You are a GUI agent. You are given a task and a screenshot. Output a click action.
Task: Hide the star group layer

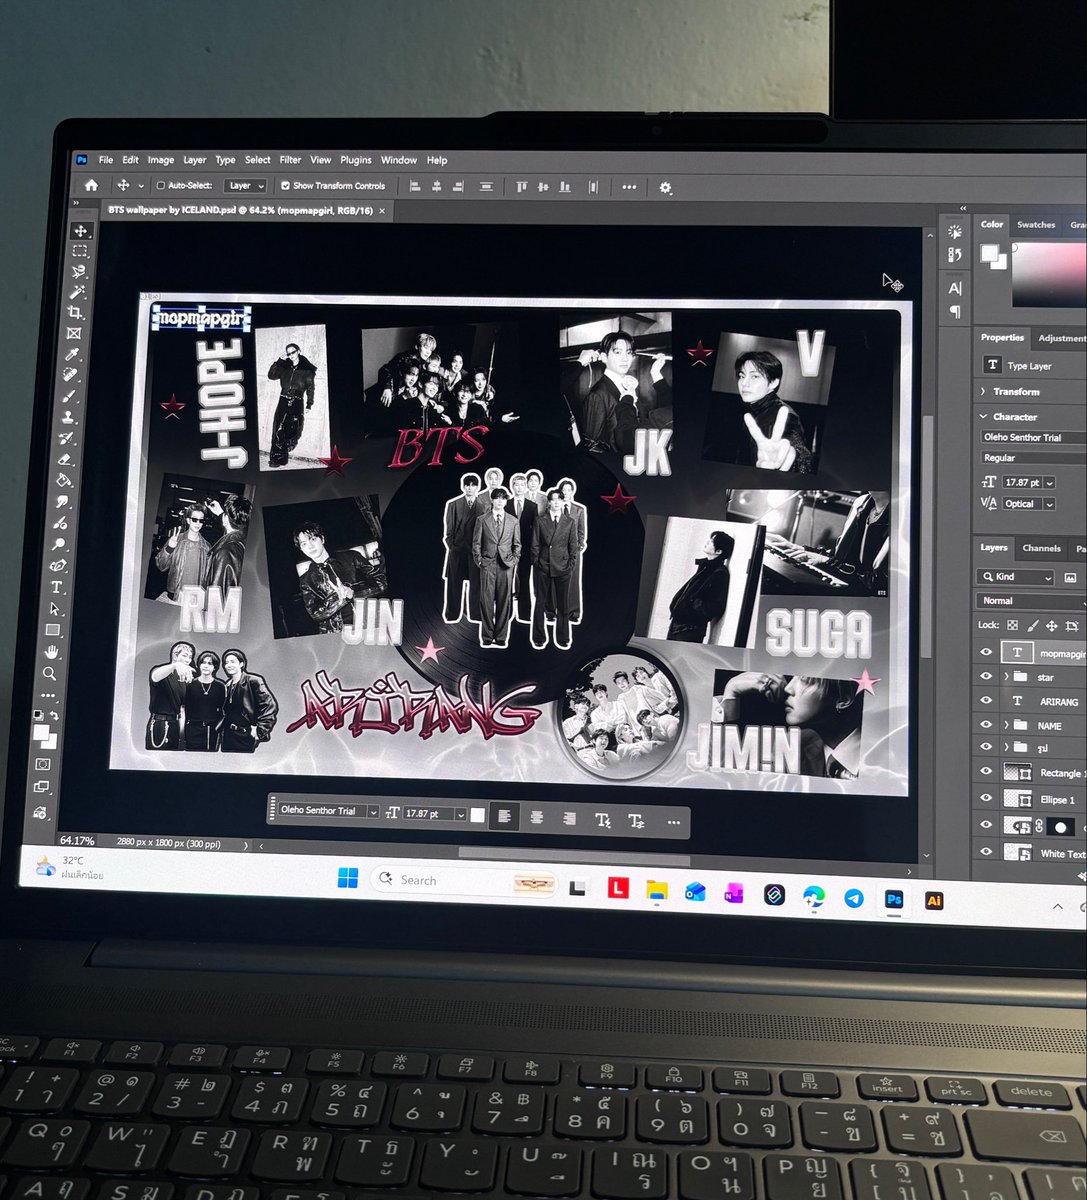point(986,677)
